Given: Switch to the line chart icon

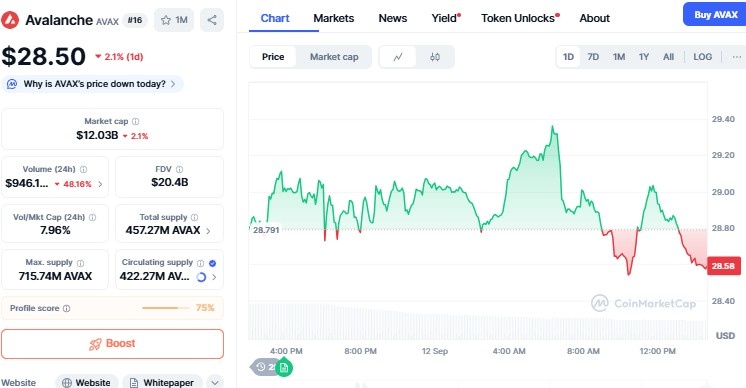Looking at the screenshot, I should [x=398, y=57].
